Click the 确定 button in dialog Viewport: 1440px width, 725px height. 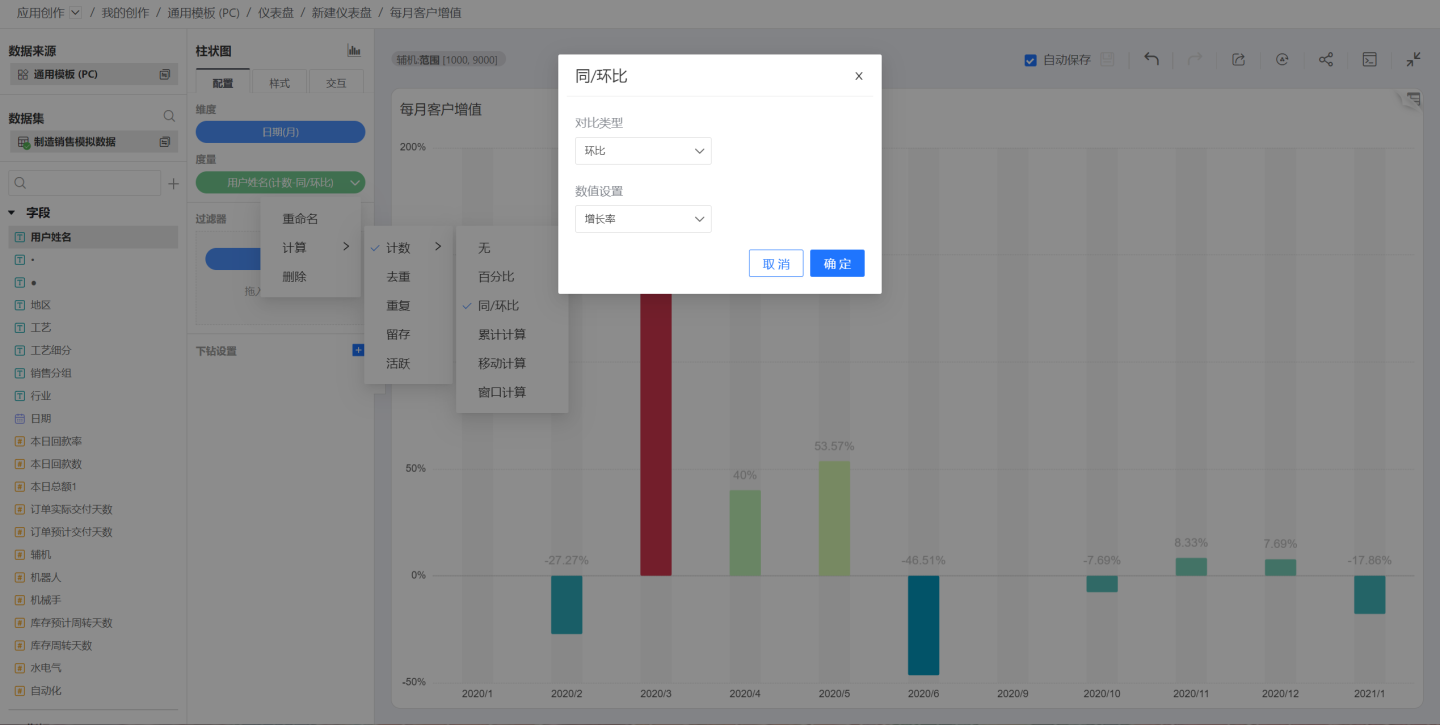pyautogui.click(x=837, y=264)
